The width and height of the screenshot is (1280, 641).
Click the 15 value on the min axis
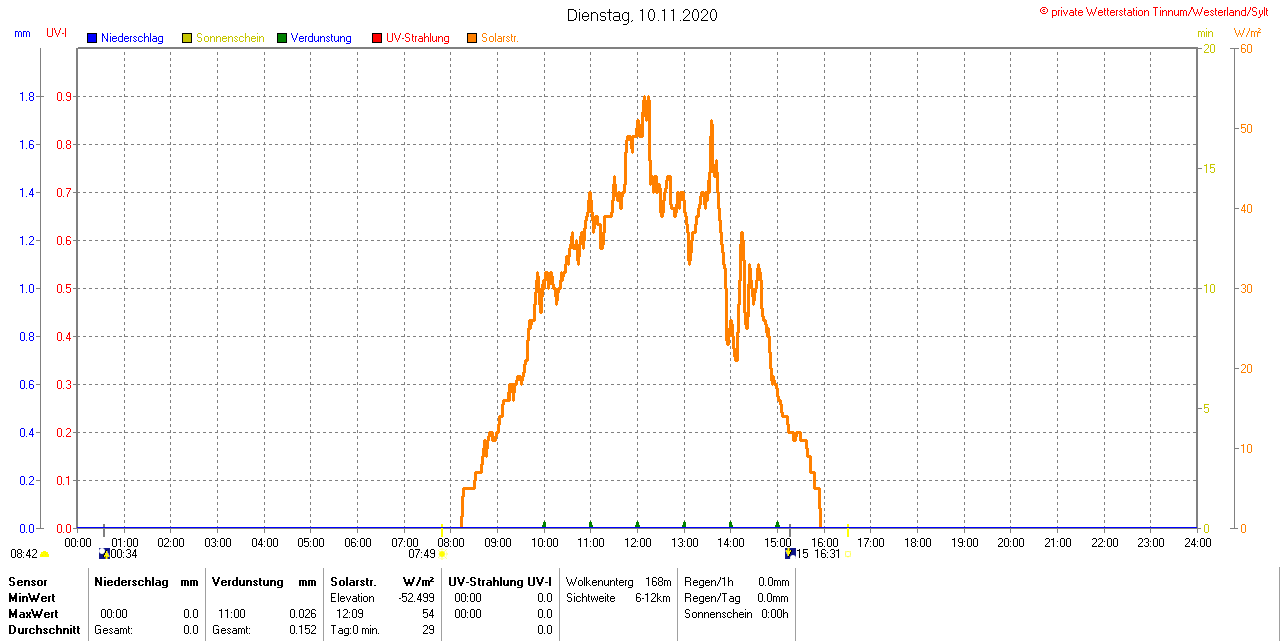coord(1209,169)
